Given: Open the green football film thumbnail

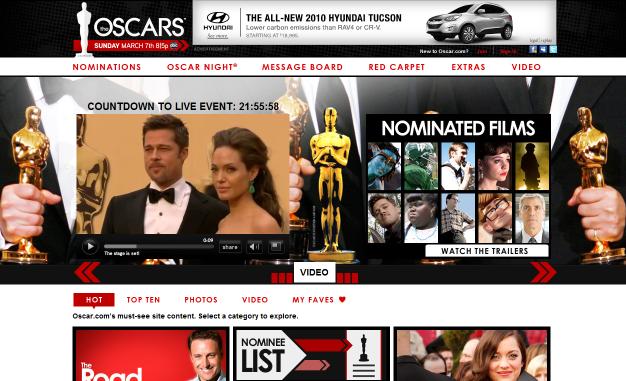Looking at the screenshot, I should point(421,166).
